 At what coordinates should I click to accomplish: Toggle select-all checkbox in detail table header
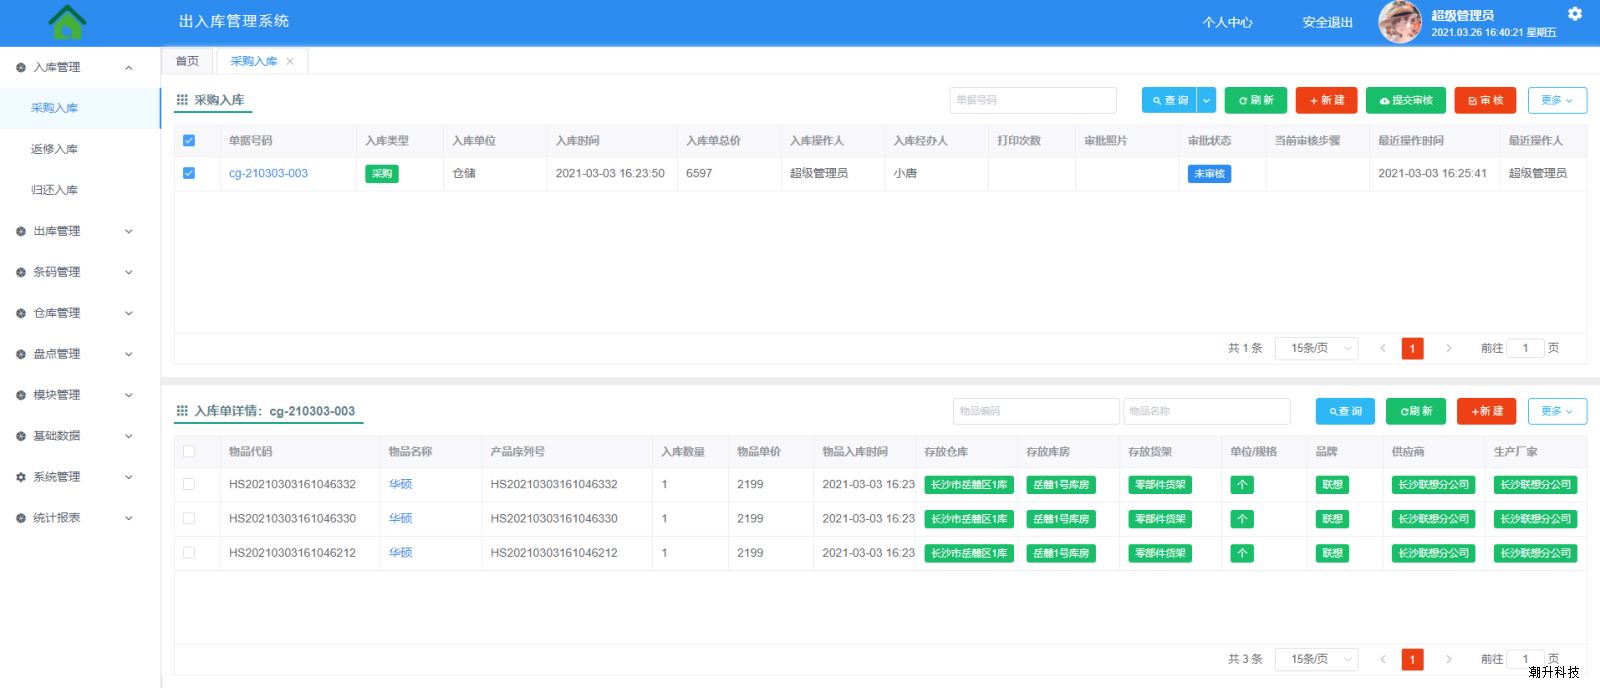pos(189,452)
